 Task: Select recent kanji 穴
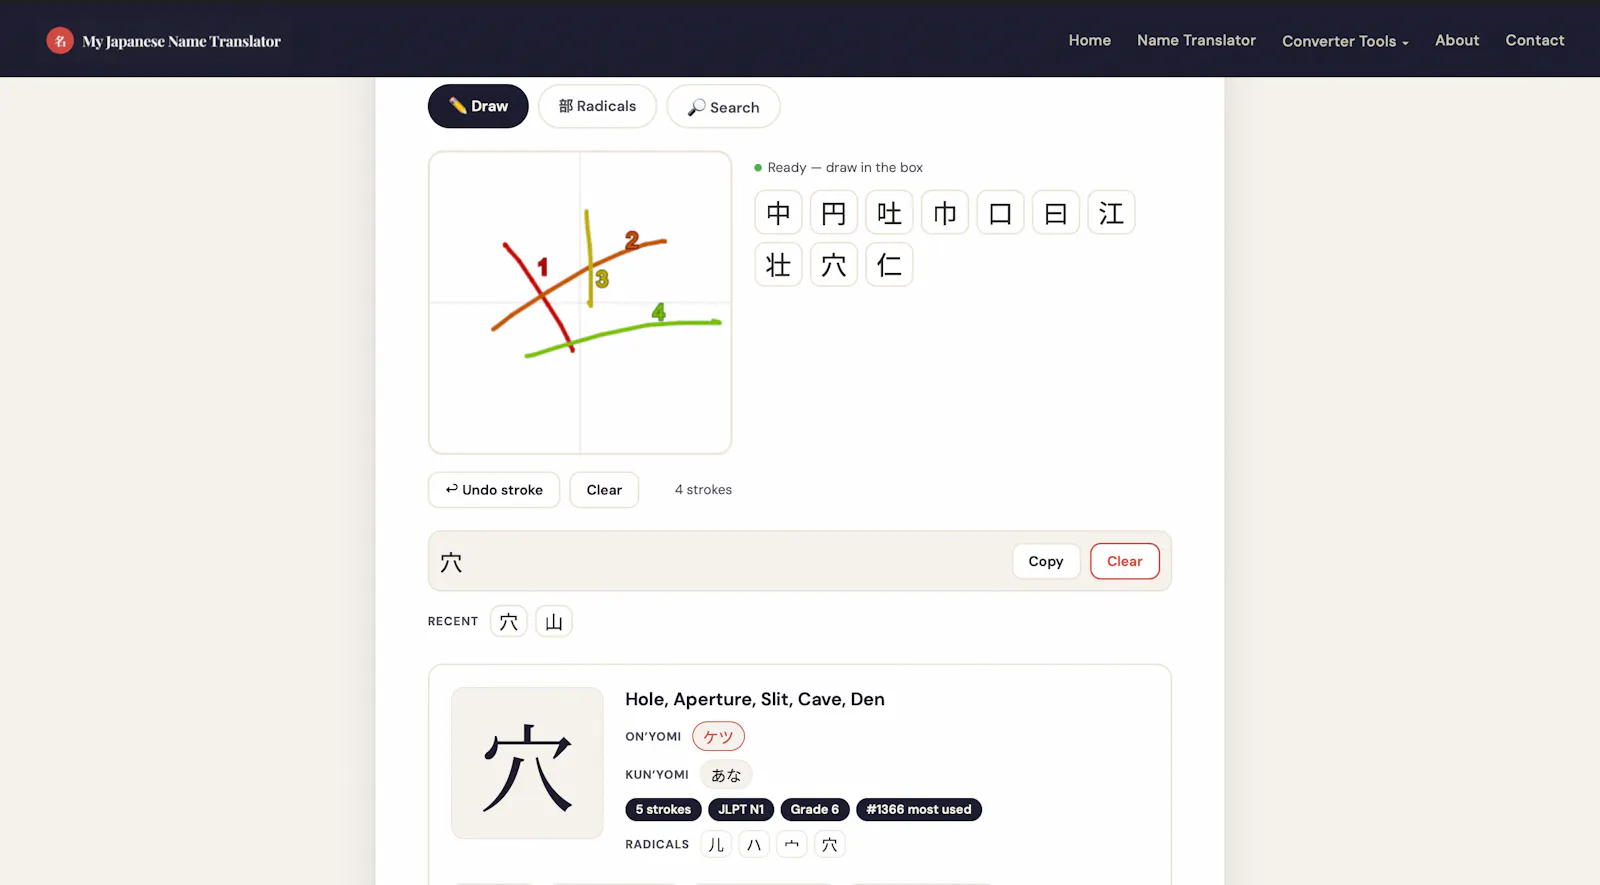tap(509, 622)
